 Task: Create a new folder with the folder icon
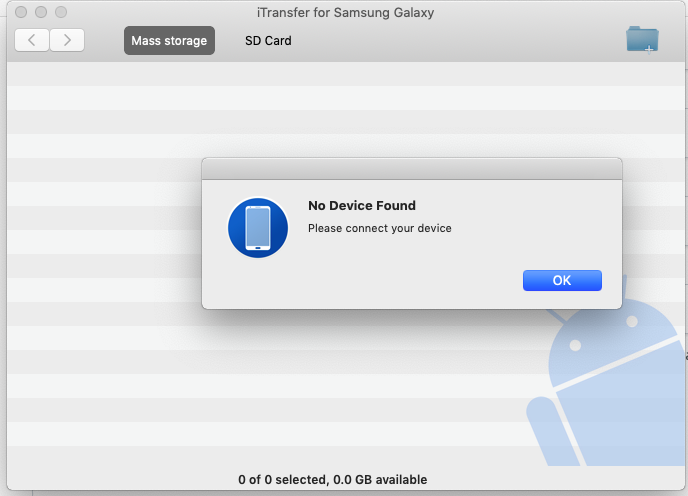point(642,40)
